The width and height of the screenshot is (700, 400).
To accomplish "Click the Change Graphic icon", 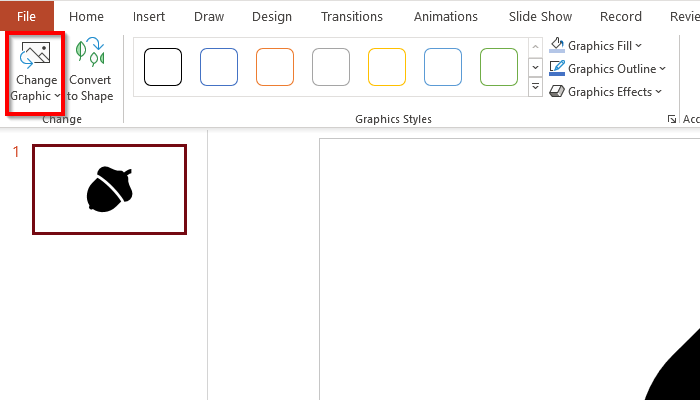I will 35,57.
